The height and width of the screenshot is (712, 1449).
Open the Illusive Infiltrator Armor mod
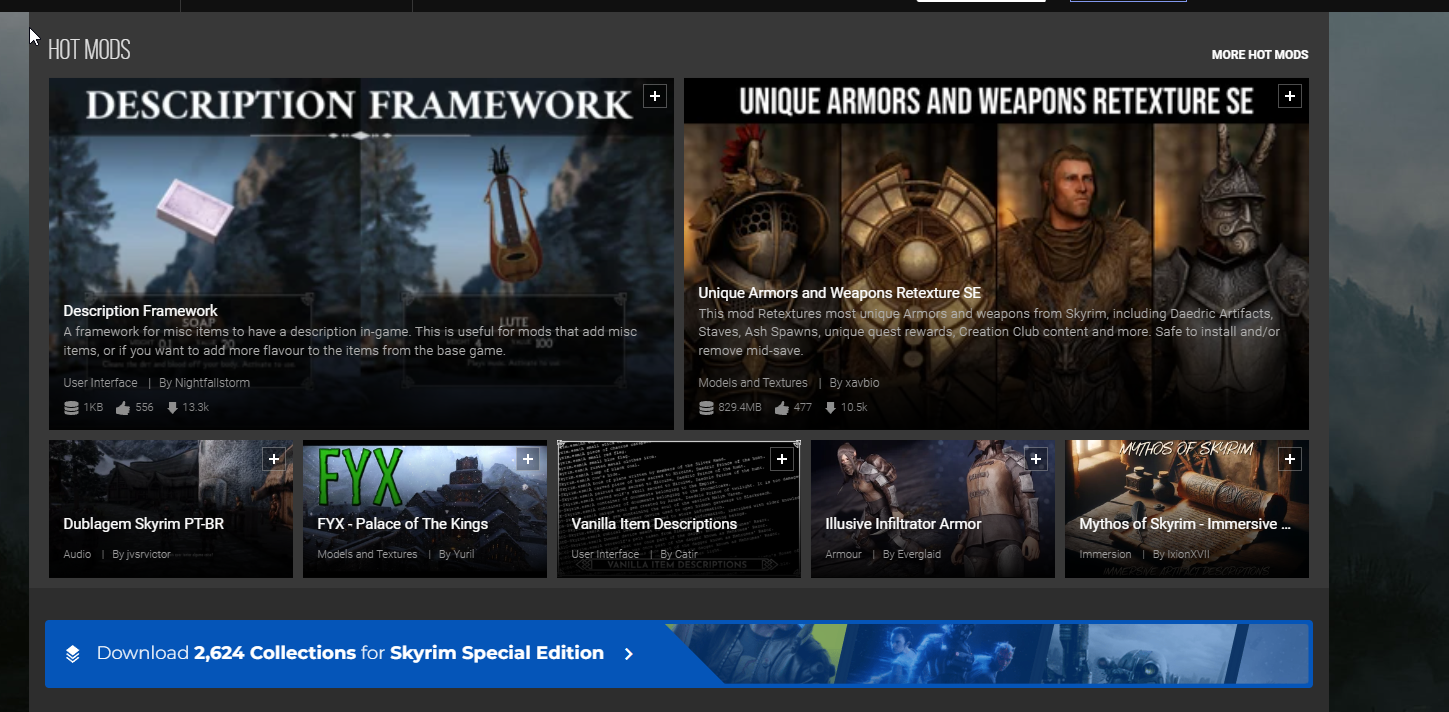(x=902, y=524)
